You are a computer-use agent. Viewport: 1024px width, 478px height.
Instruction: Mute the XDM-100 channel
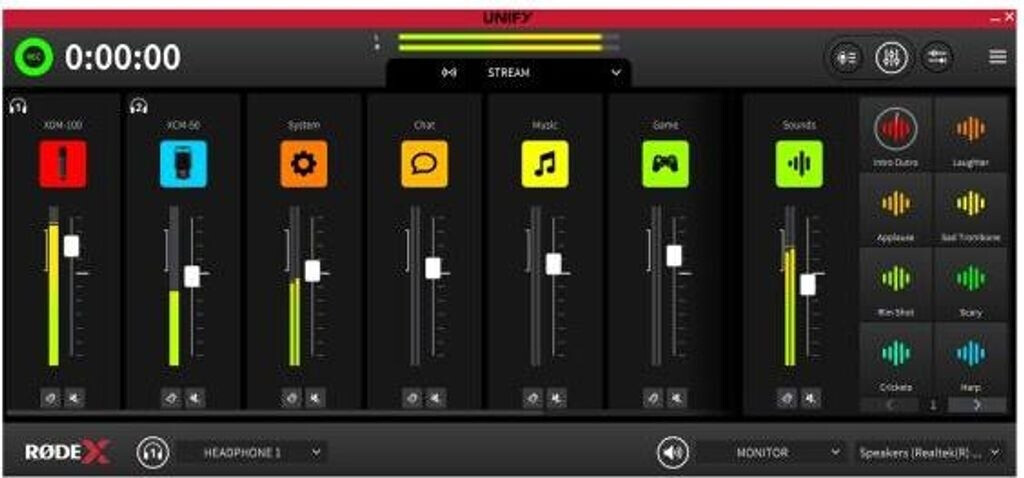75,398
